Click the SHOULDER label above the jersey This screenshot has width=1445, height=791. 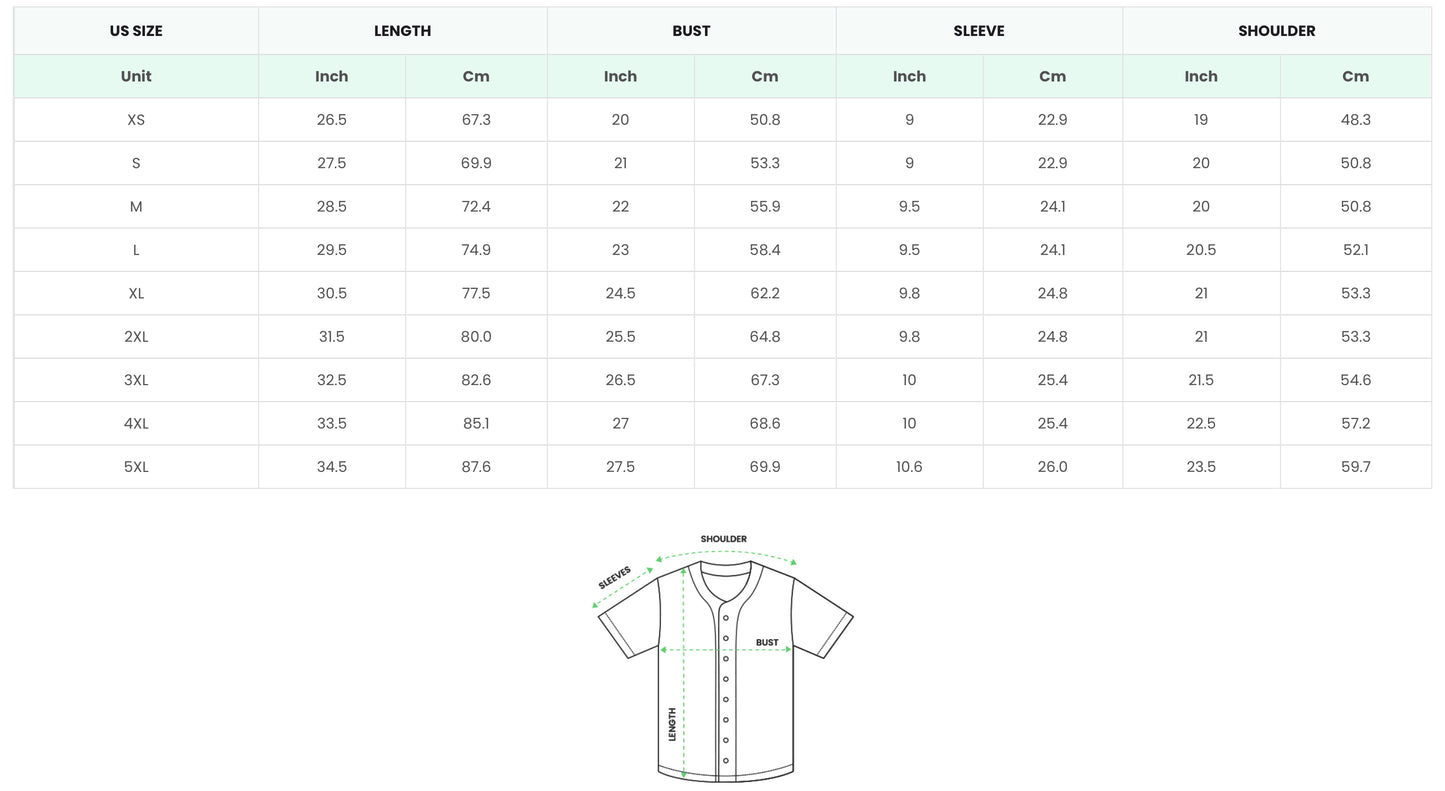[x=723, y=540]
